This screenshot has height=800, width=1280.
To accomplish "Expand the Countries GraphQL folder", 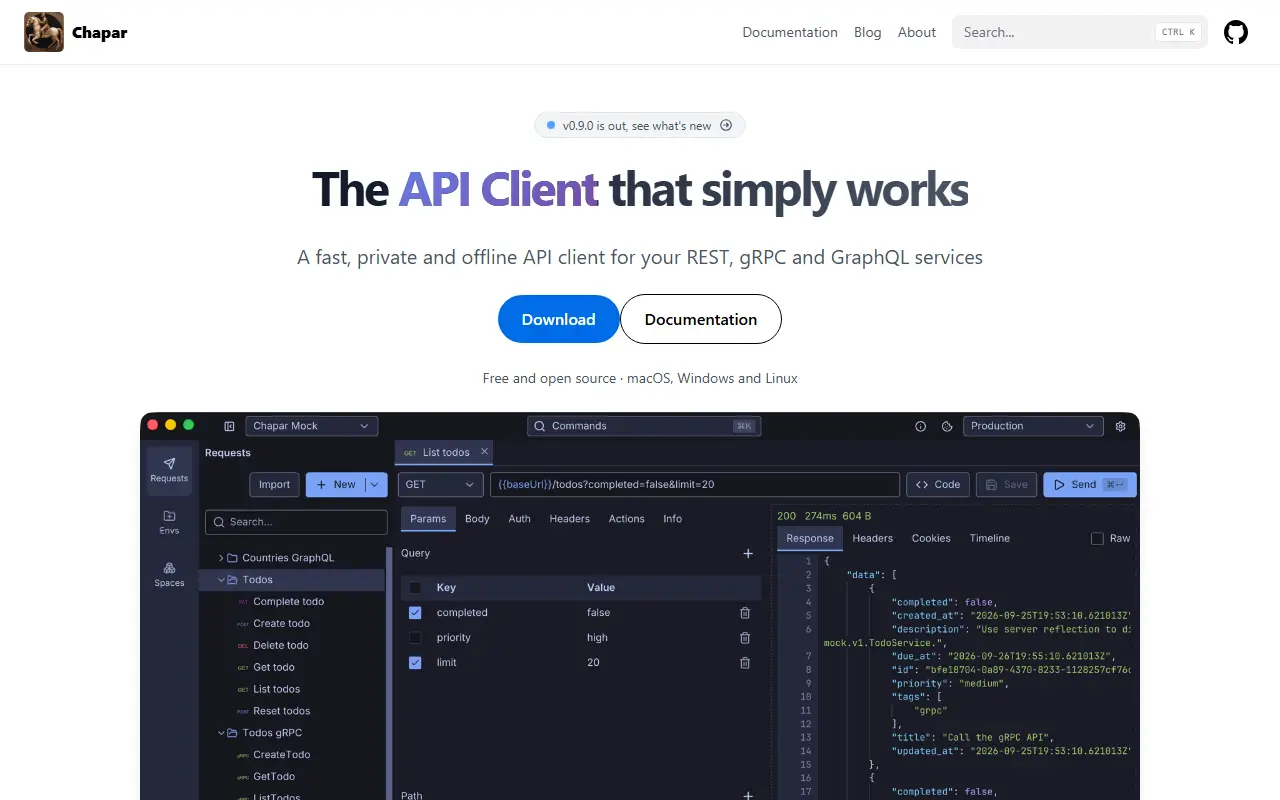I will [221, 558].
